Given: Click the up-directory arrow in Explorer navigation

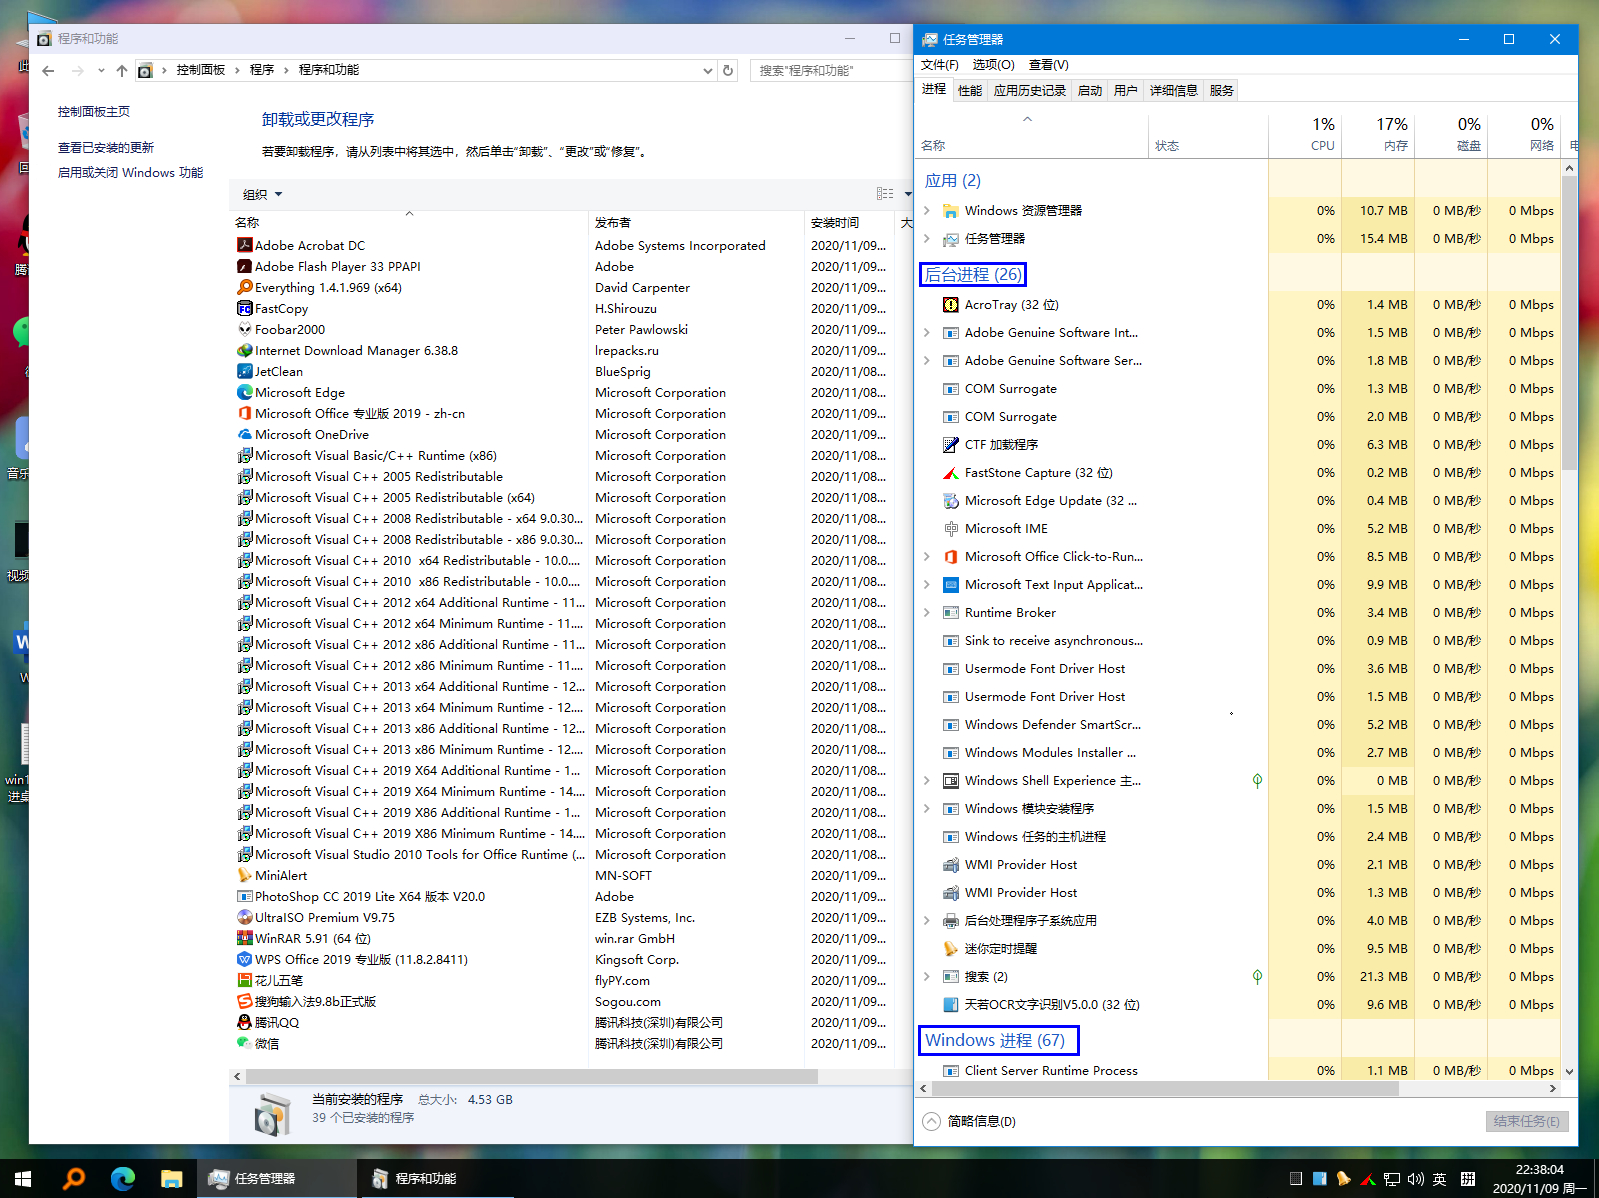Looking at the screenshot, I should 122,70.
